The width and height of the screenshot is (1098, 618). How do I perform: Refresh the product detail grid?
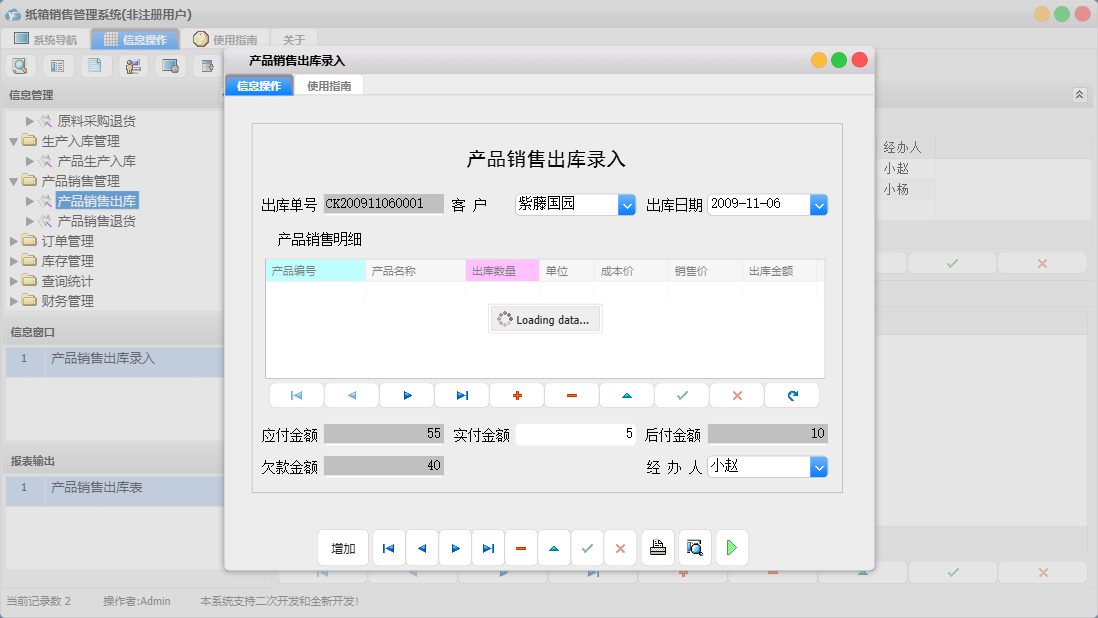pyautogui.click(x=792, y=395)
